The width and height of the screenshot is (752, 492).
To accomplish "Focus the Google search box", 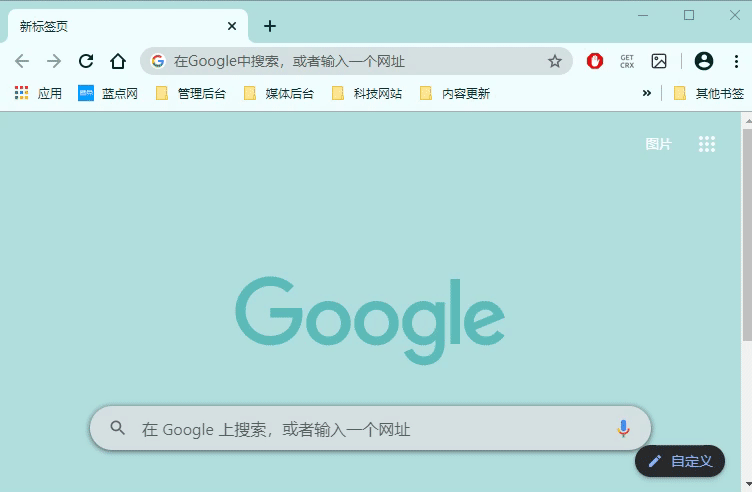I will click(370, 428).
